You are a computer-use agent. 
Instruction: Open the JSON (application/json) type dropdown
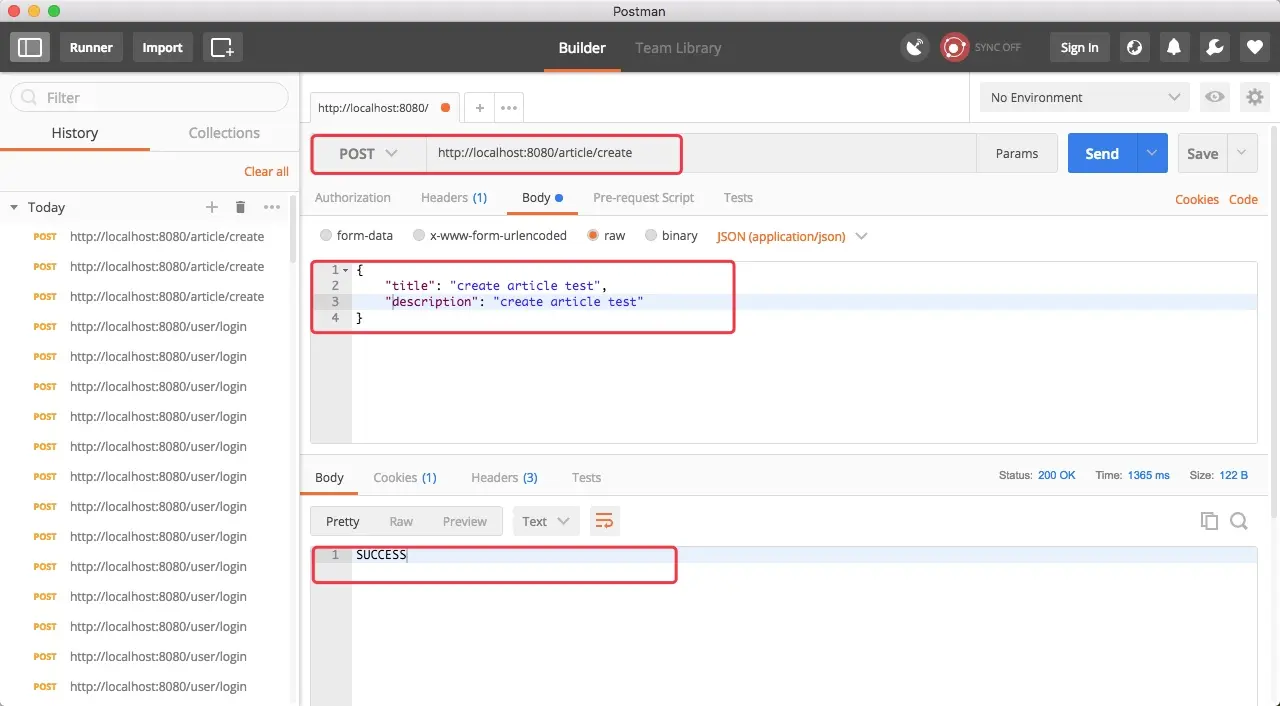[792, 236]
